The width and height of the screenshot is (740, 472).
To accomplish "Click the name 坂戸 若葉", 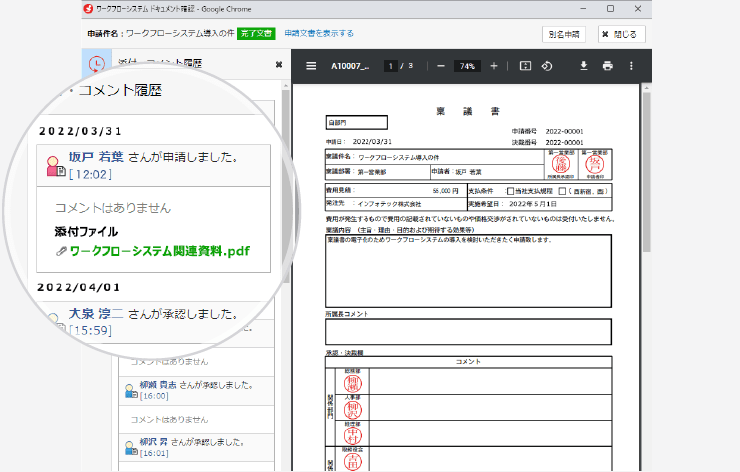I will pos(96,157).
